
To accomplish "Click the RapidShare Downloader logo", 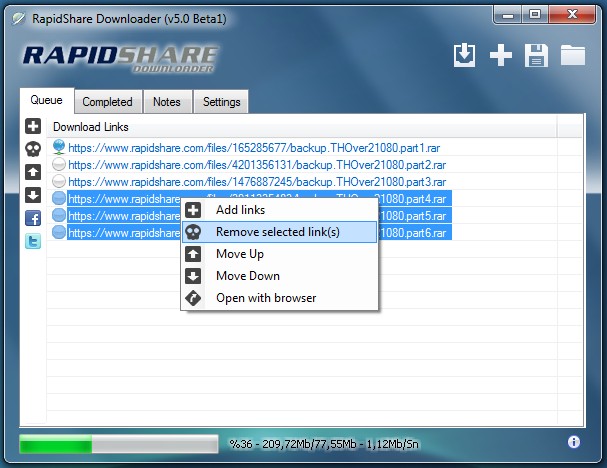I will tap(120, 58).
